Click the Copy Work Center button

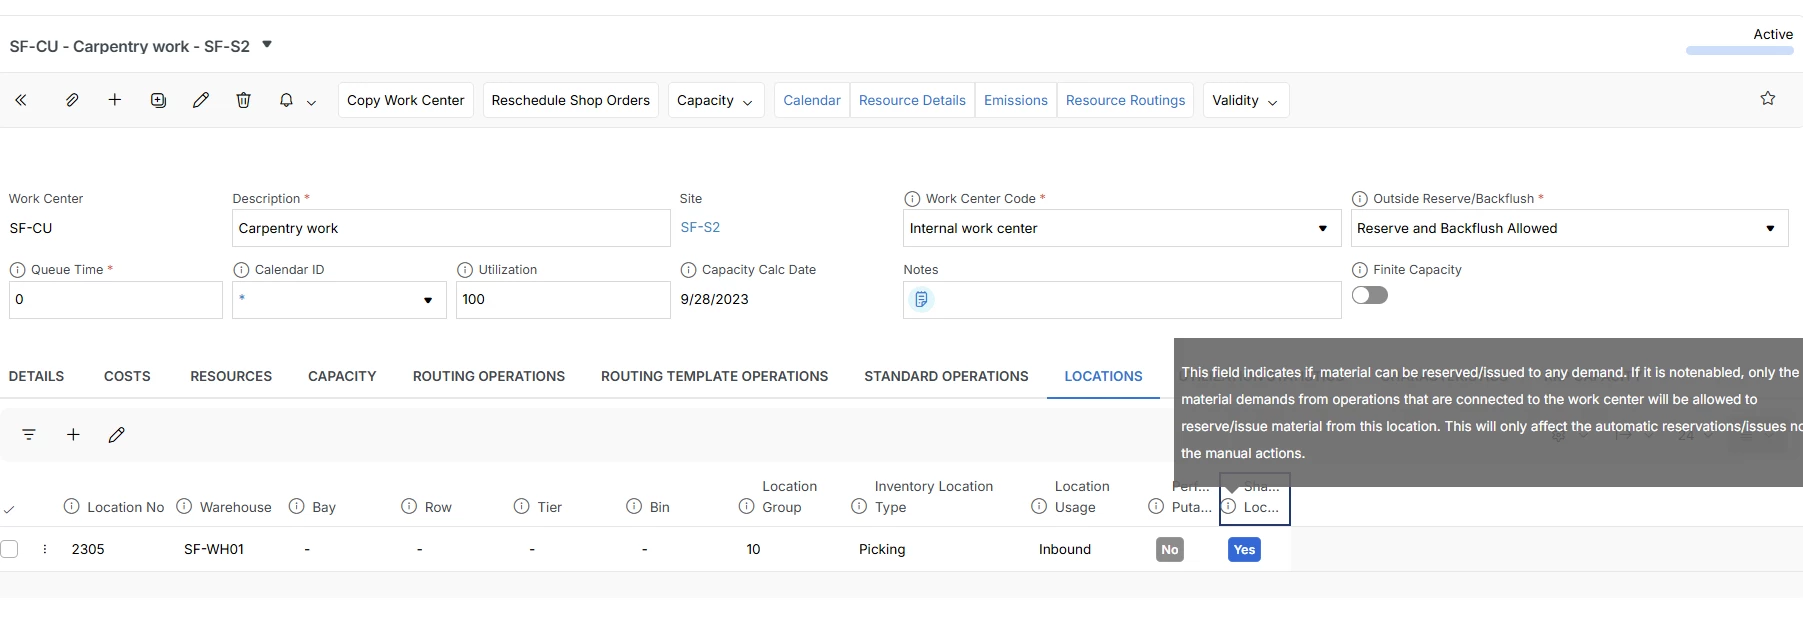(406, 100)
